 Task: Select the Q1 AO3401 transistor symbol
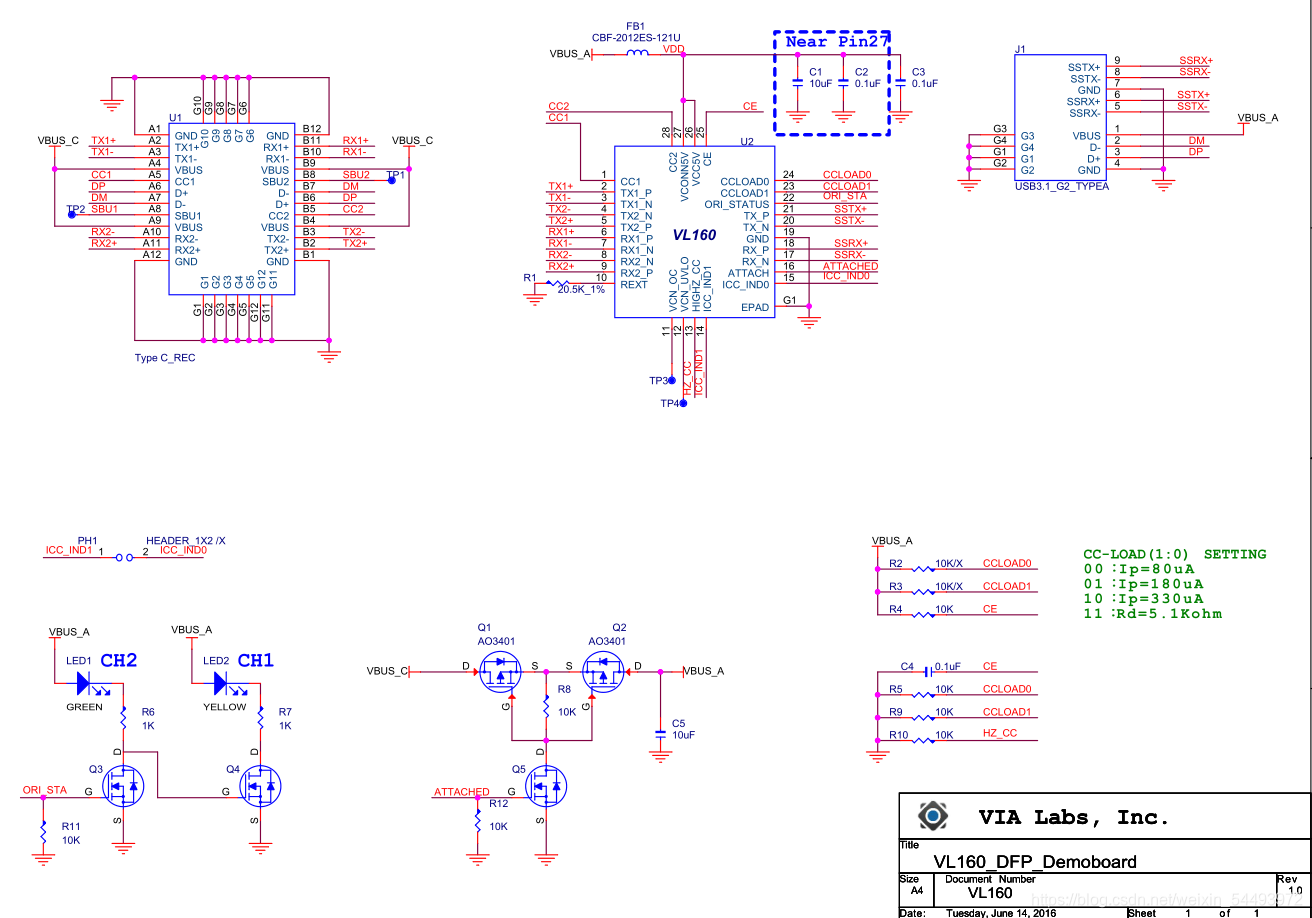[x=498, y=672]
